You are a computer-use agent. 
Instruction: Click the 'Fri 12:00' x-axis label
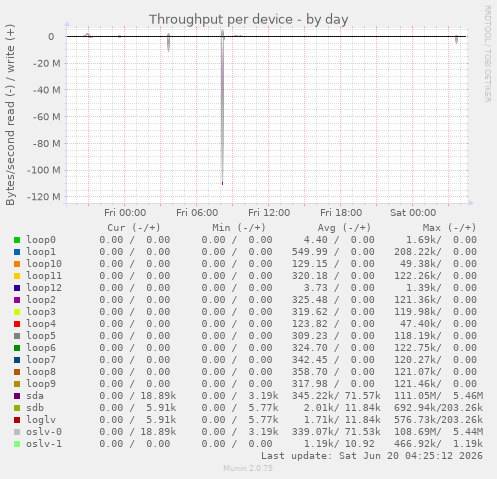point(269,213)
